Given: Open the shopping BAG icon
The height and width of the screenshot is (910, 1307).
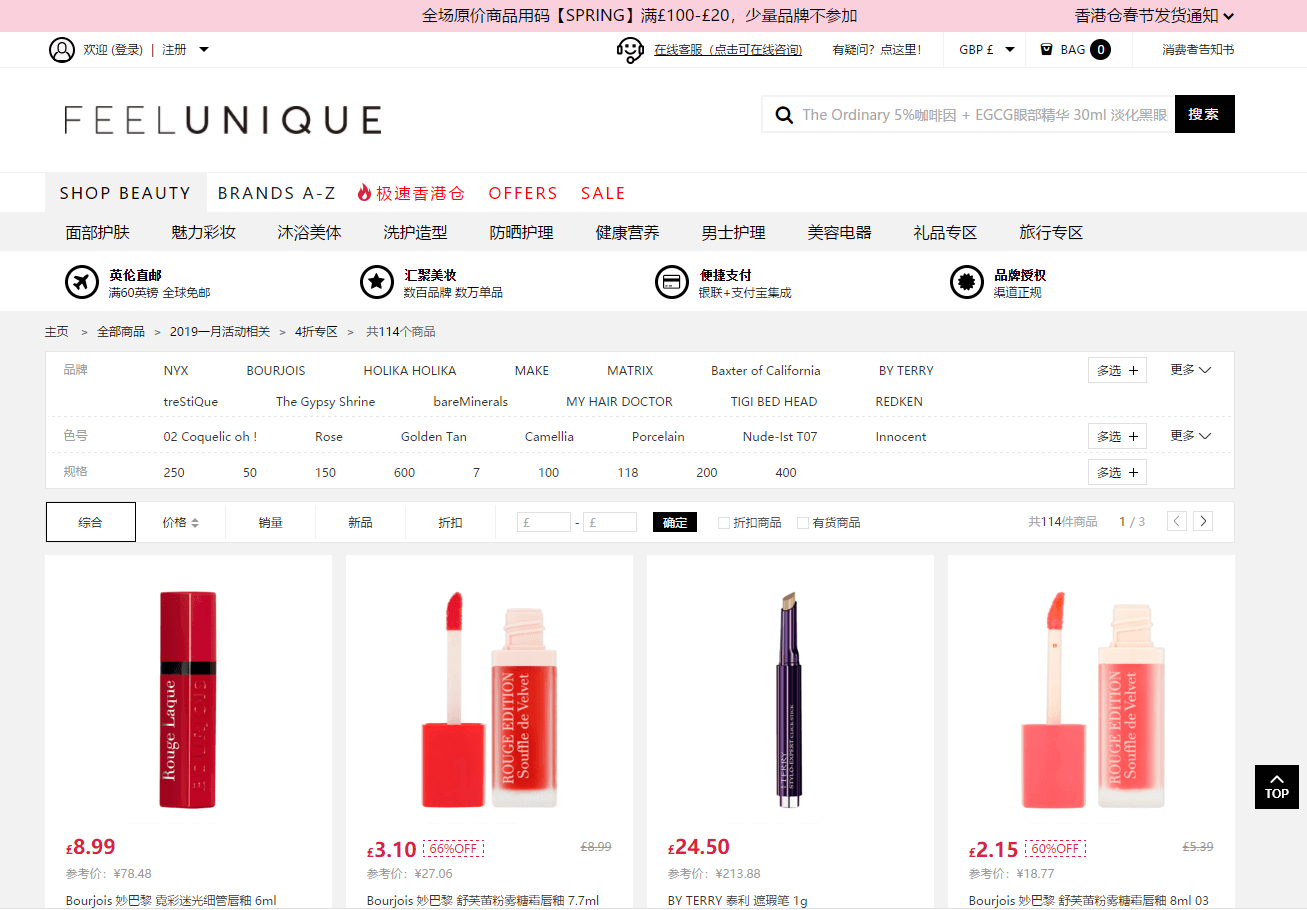Looking at the screenshot, I should pyautogui.click(x=1046, y=49).
